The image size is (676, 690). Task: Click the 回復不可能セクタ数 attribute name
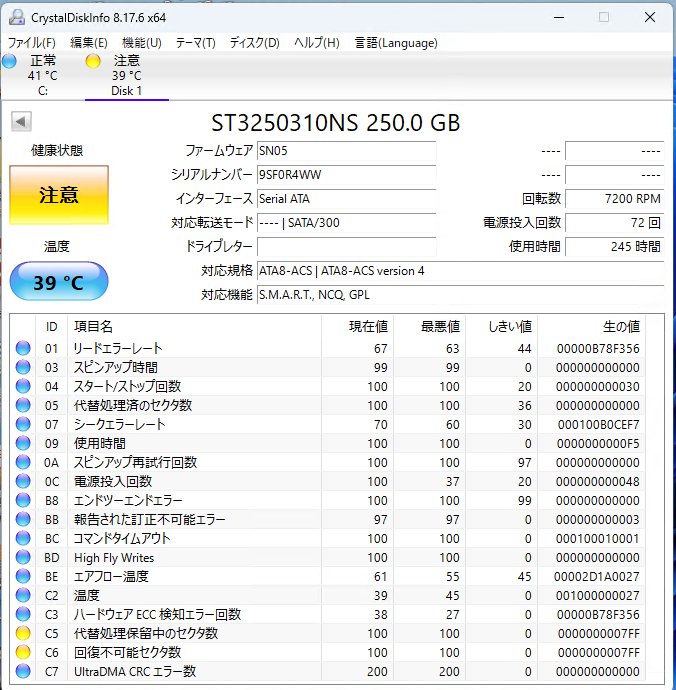(127, 652)
